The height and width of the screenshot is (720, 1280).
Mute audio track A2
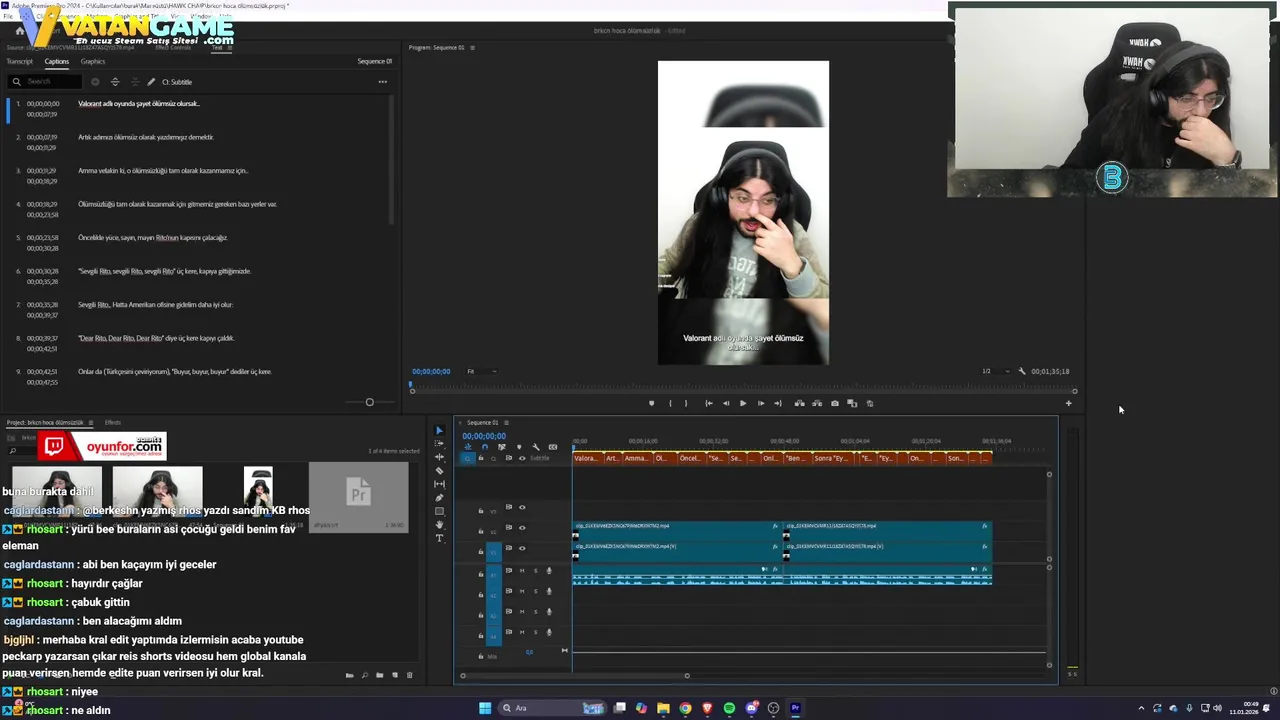pyautogui.click(x=521, y=591)
